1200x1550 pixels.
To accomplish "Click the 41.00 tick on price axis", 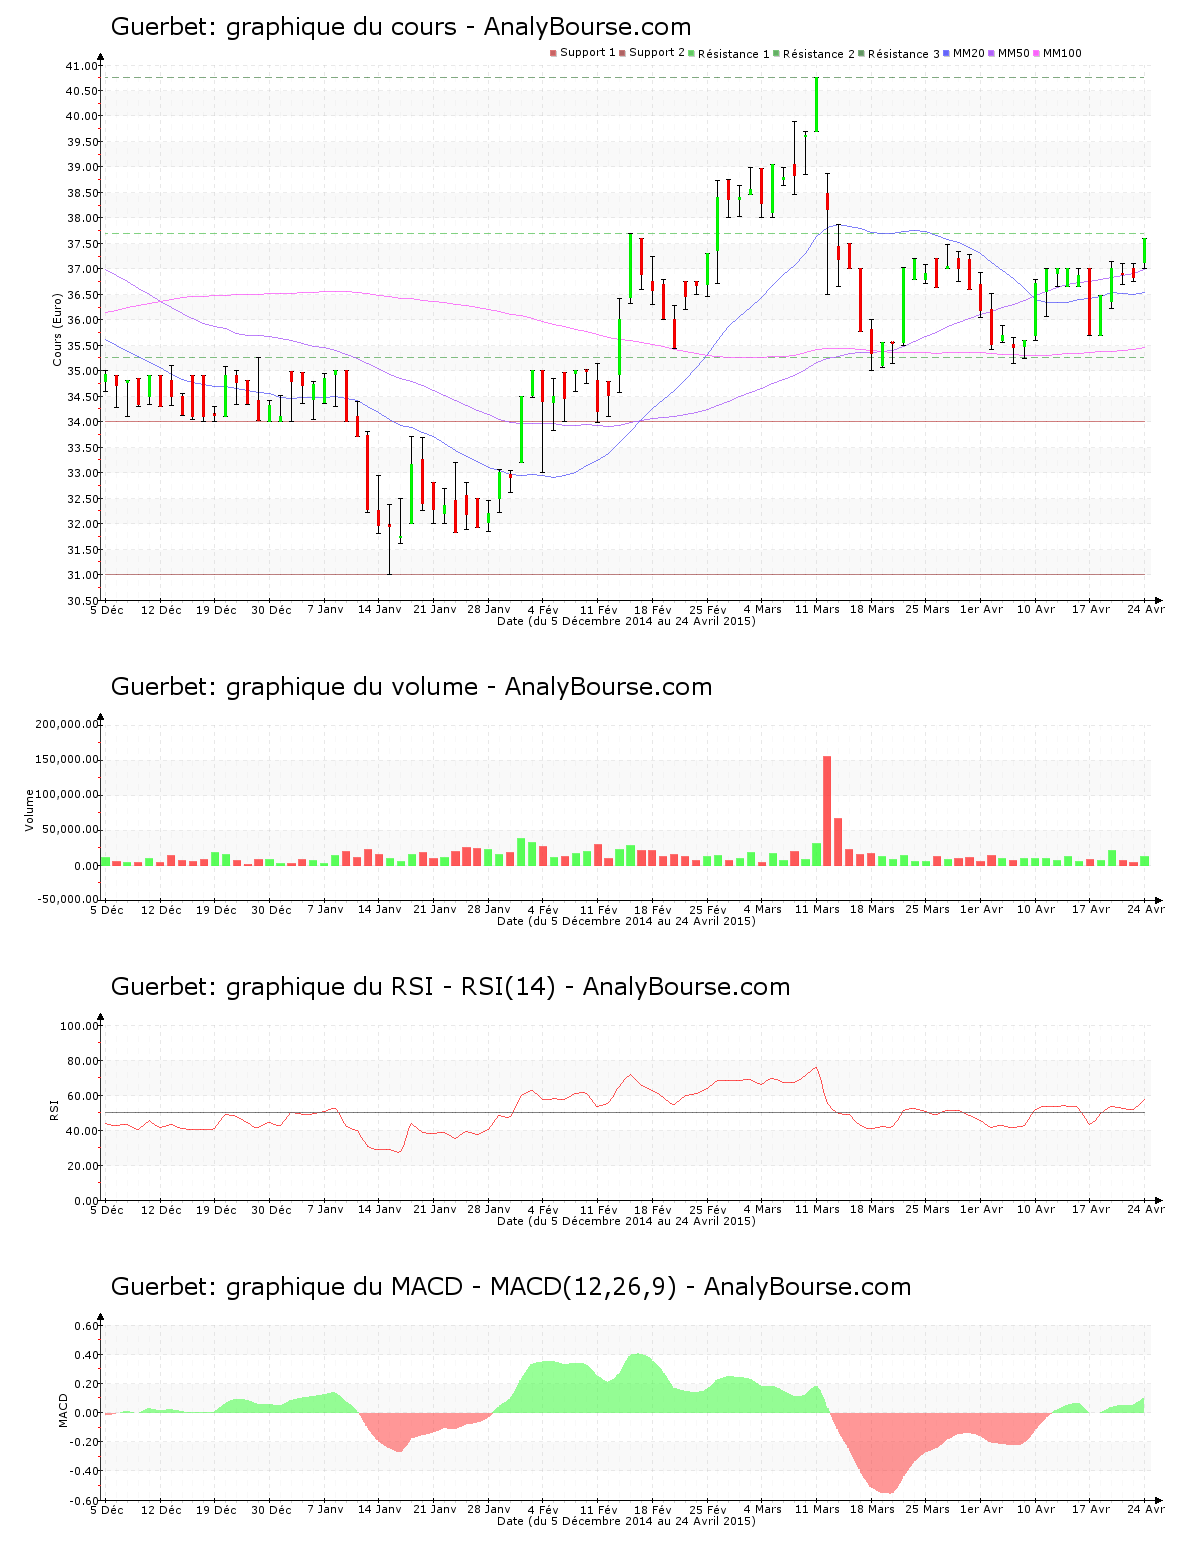I will (x=82, y=66).
